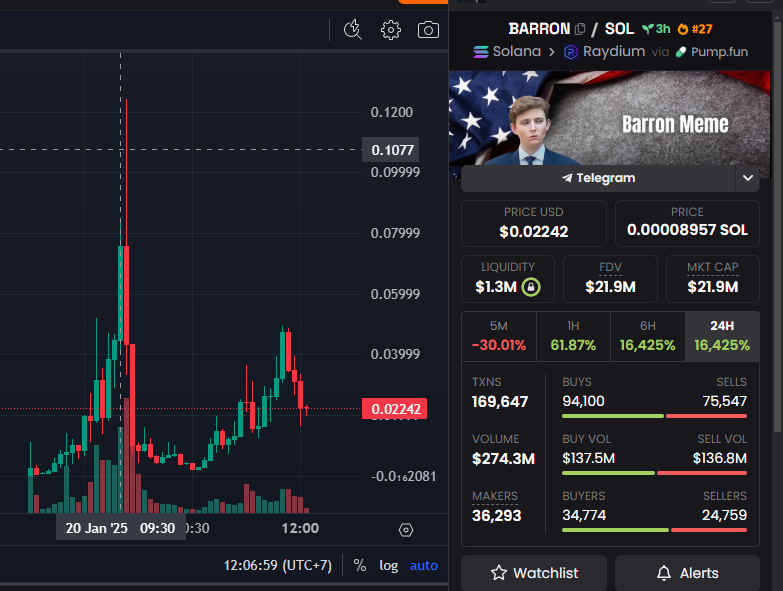Copy BARRON token address icon
This screenshot has height=591, width=783.
(580, 29)
